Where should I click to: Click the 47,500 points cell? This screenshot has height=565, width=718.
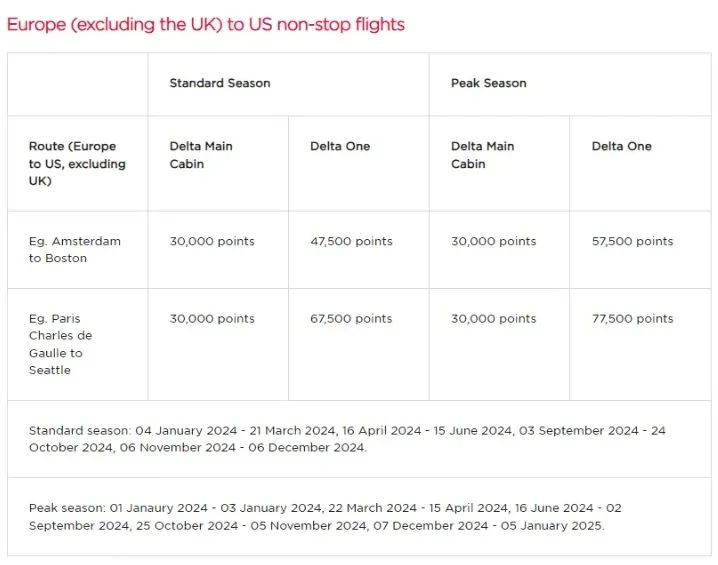(351, 241)
